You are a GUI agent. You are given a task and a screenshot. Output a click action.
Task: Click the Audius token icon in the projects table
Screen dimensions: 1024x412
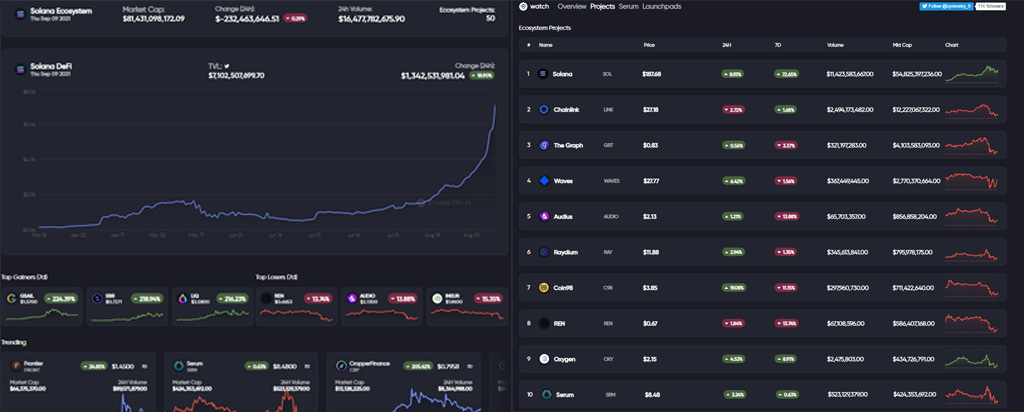point(543,216)
